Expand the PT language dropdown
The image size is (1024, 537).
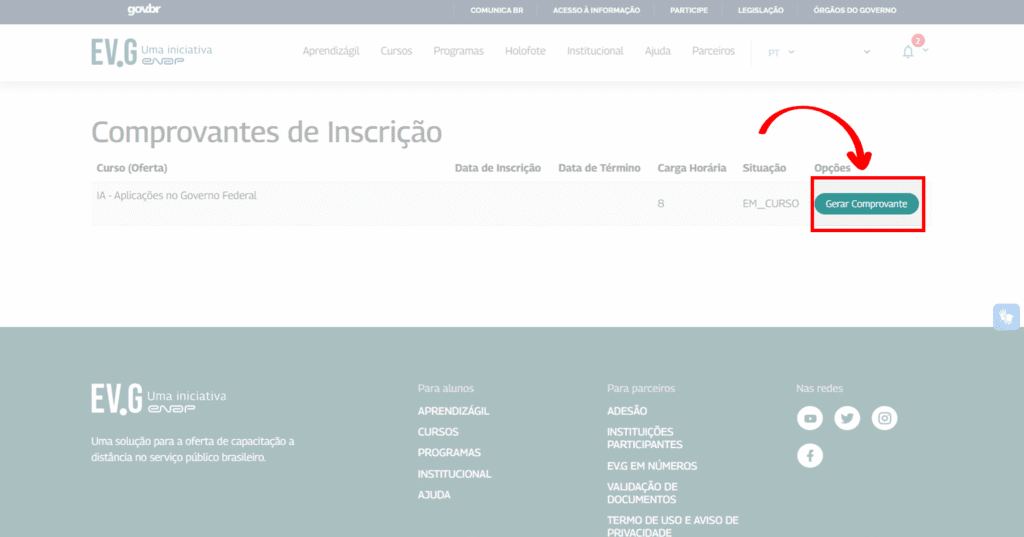pos(781,52)
